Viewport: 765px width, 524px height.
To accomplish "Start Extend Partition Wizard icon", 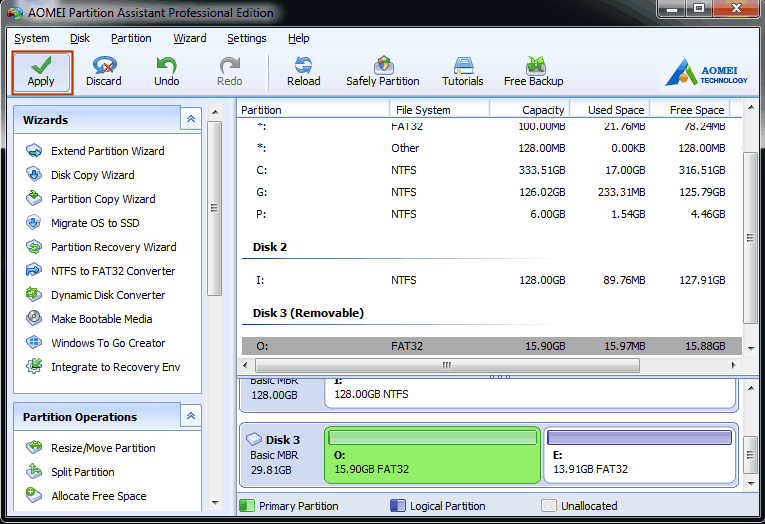I will coord(34,151).
